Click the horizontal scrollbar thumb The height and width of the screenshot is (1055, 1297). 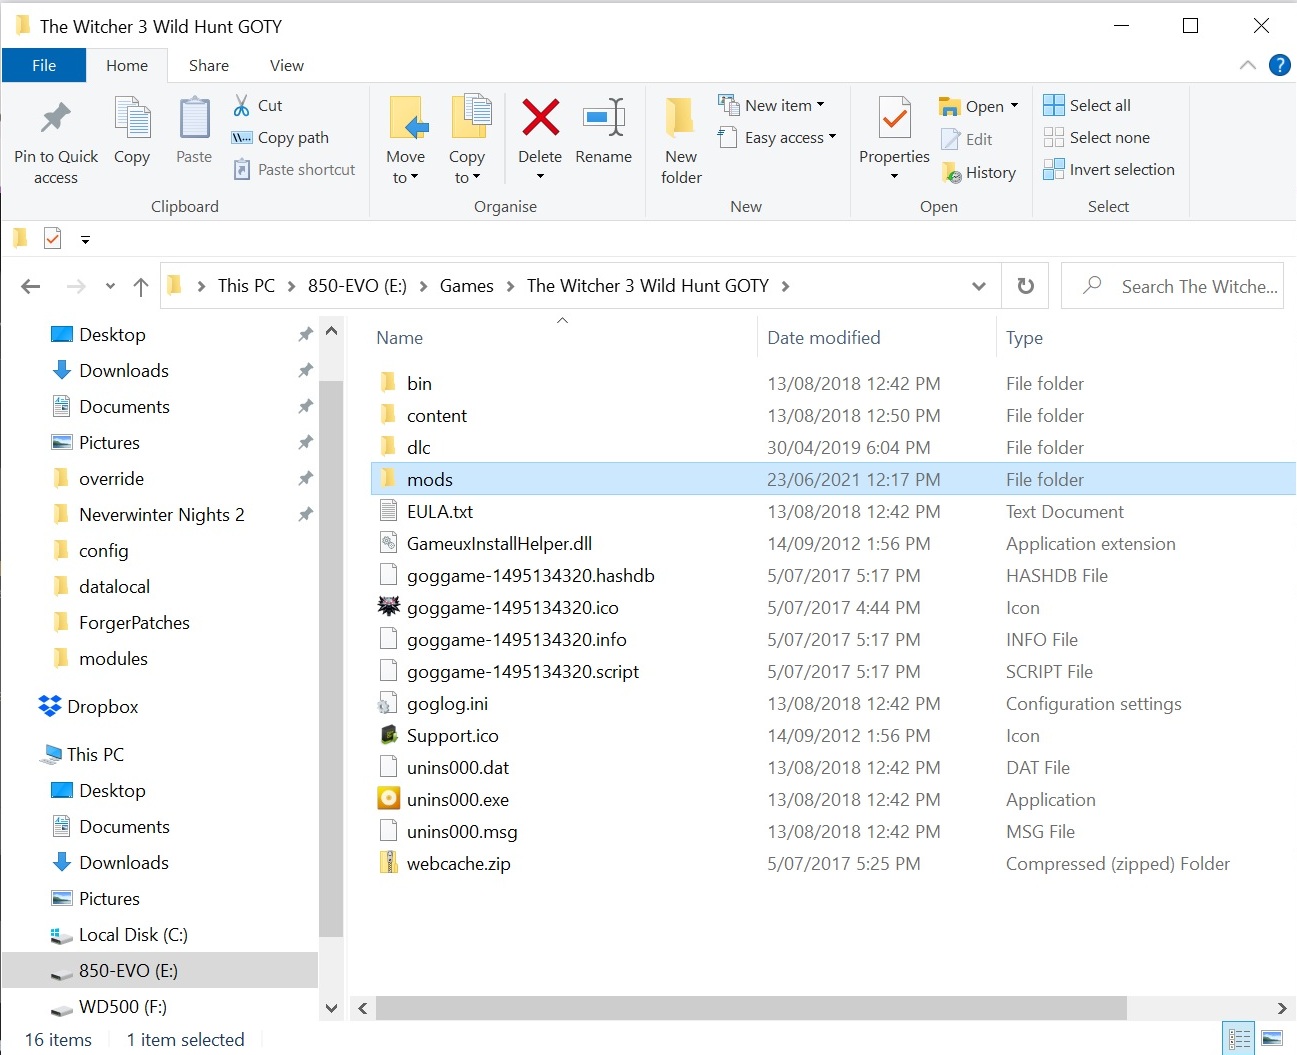751,1008
